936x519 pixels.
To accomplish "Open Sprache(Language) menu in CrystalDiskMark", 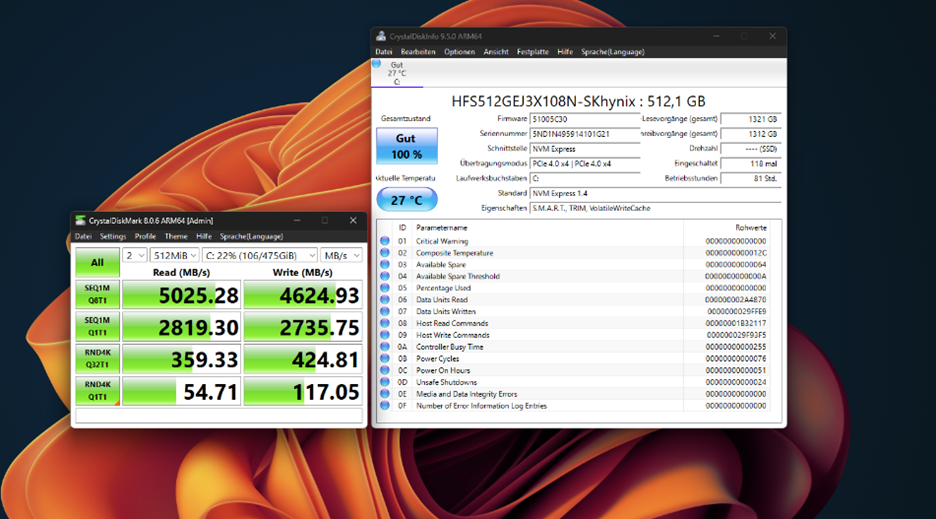I will pyautogui.click(x=251, y=237).
